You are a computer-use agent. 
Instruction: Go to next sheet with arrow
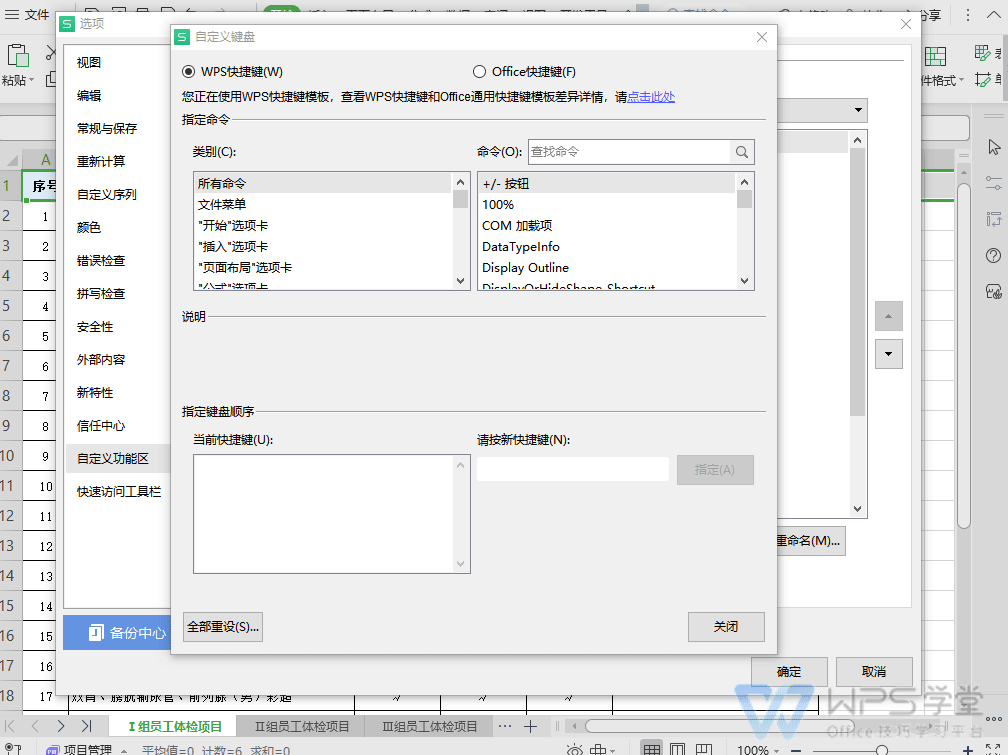(x=60, y=726)
